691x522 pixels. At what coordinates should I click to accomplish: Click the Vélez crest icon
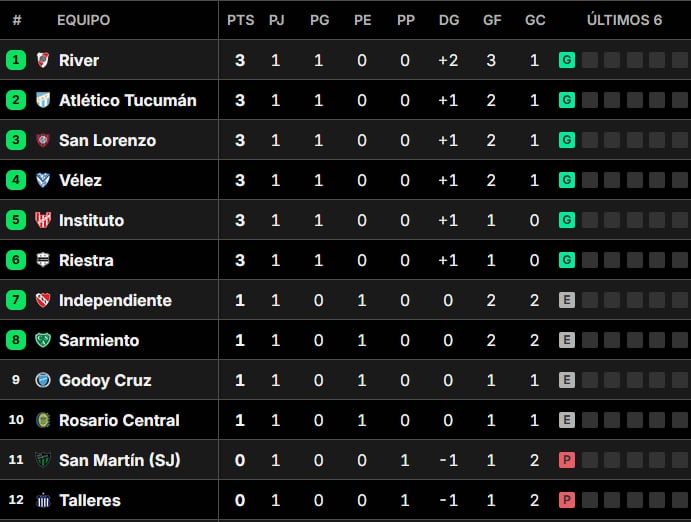(x=43, y=180)
